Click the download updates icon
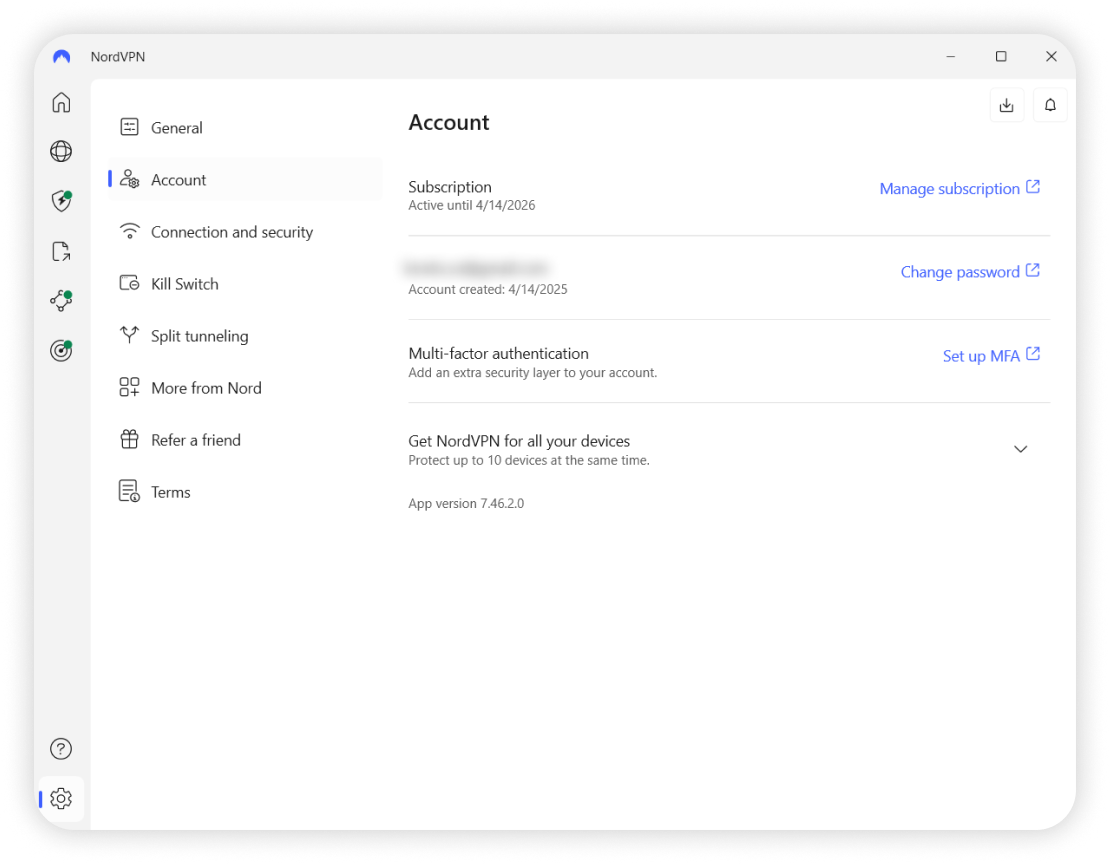This screenshot has width=1110, height=864. [x=1006, y=105]
